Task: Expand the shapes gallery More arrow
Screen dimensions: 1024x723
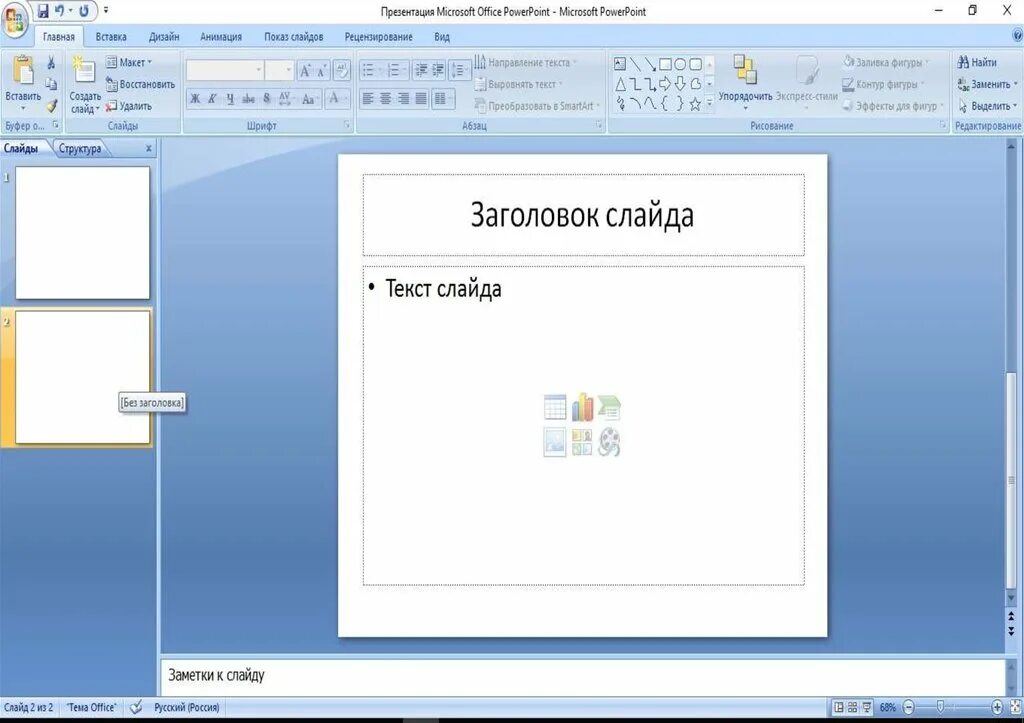Action: click(x=710, y=103)
